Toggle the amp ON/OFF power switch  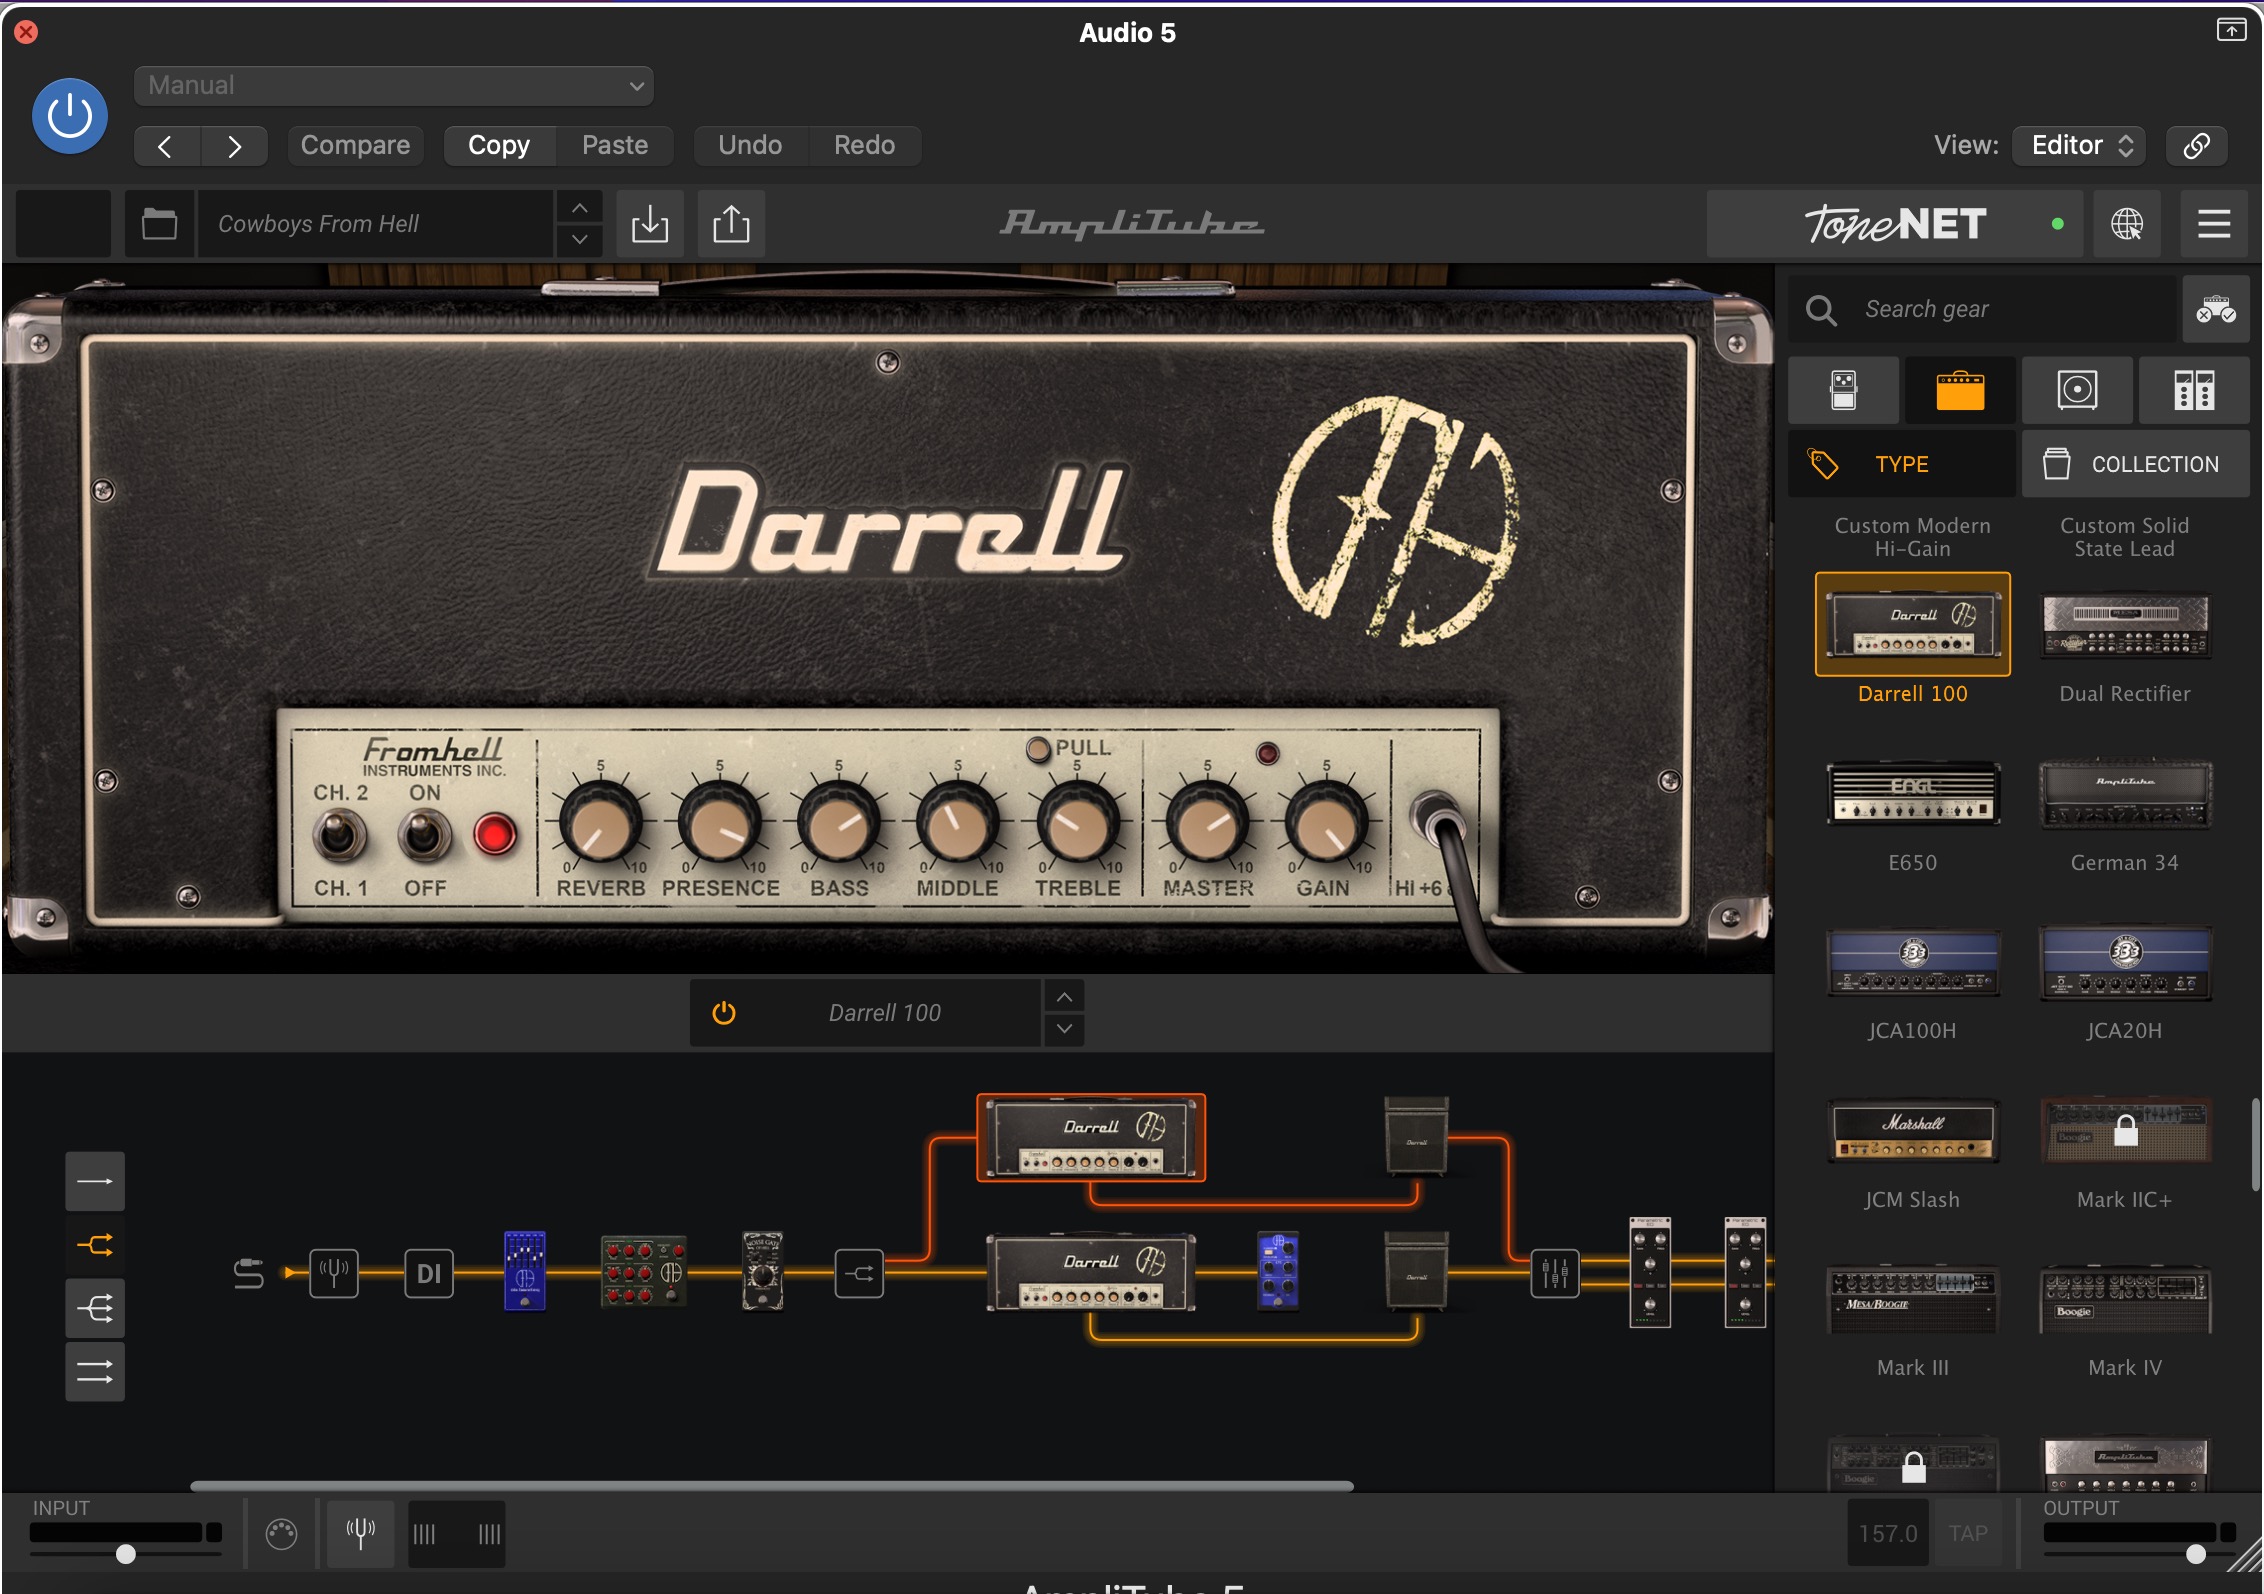pos(424,836)
